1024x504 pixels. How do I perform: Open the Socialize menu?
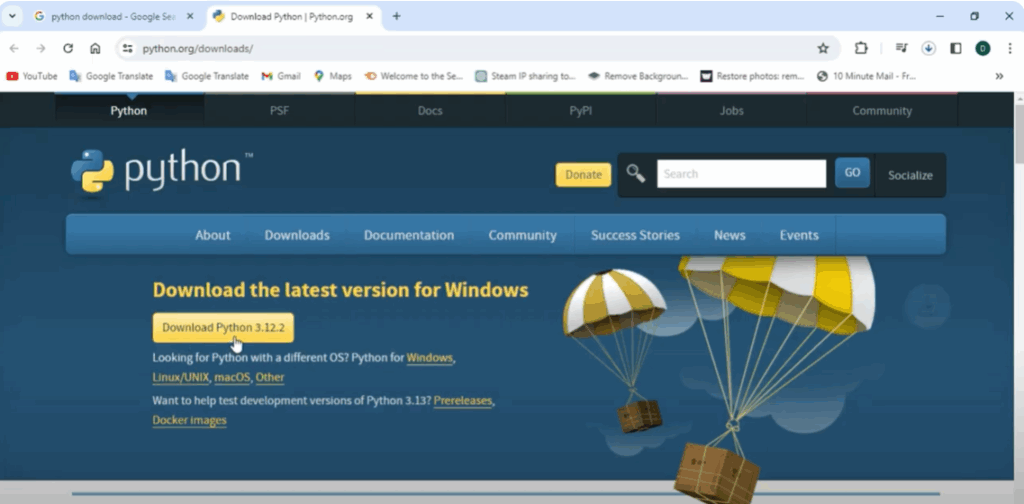pyautogui.click(x=910, y=175)
